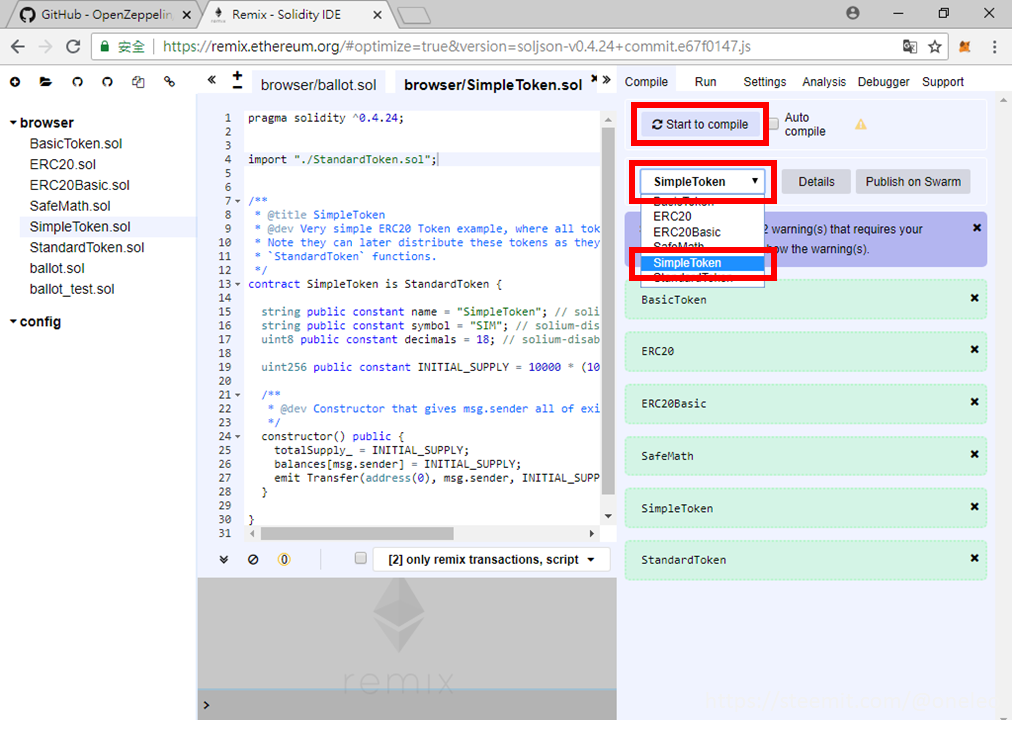Open ballot_test.sol in the file tree
Screen dimensions: 1016x729
72,289
